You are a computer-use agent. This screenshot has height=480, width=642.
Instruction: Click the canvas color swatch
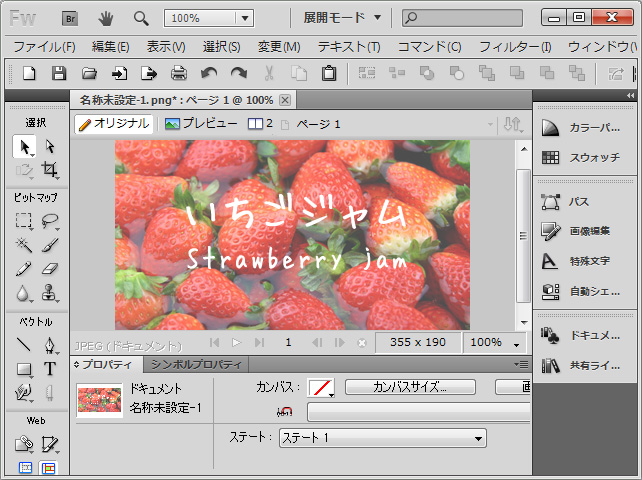coord(321,387)
